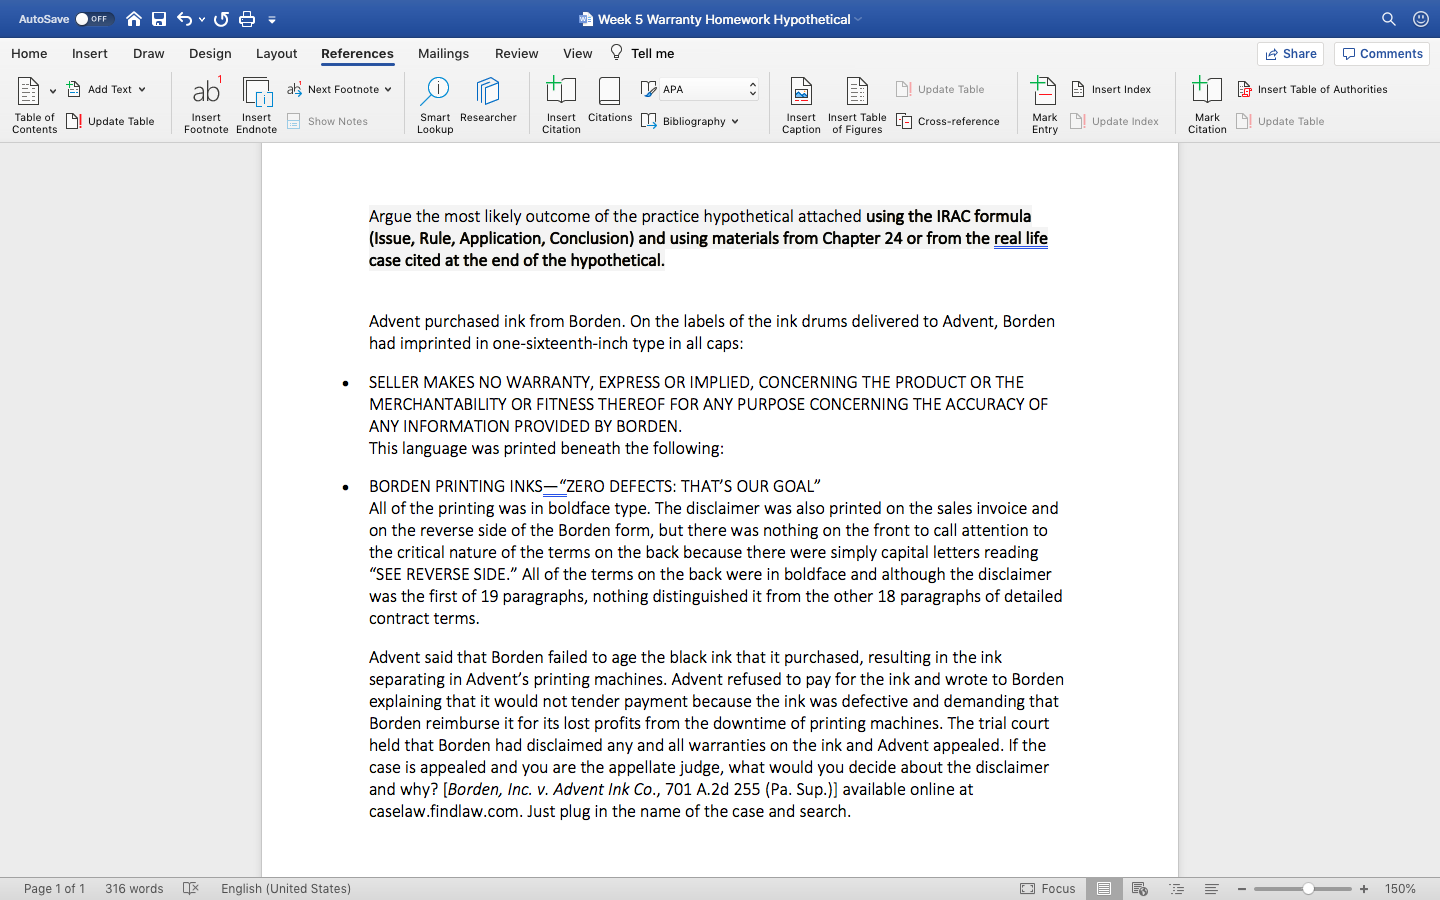
Task: Launch the Researcher tool
Action: click(488, 104)
